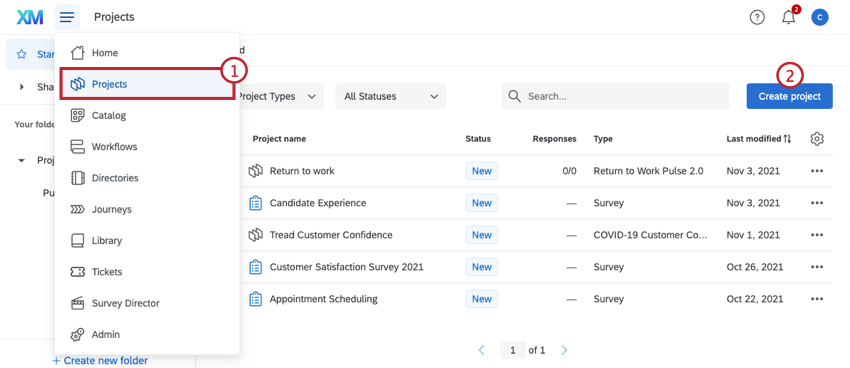Open options for Tread Customer Confidence
850x368 pixels.
817,235
